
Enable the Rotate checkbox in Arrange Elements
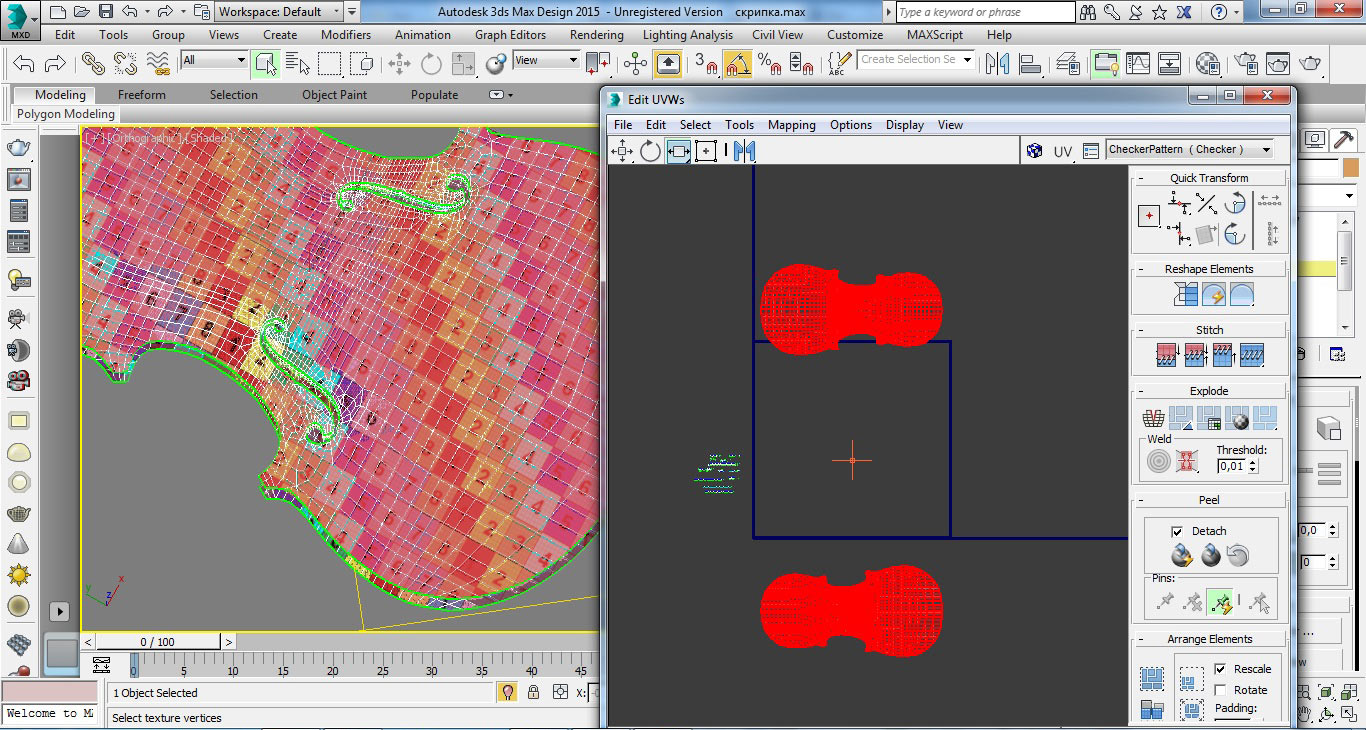tap(1220, 690)
